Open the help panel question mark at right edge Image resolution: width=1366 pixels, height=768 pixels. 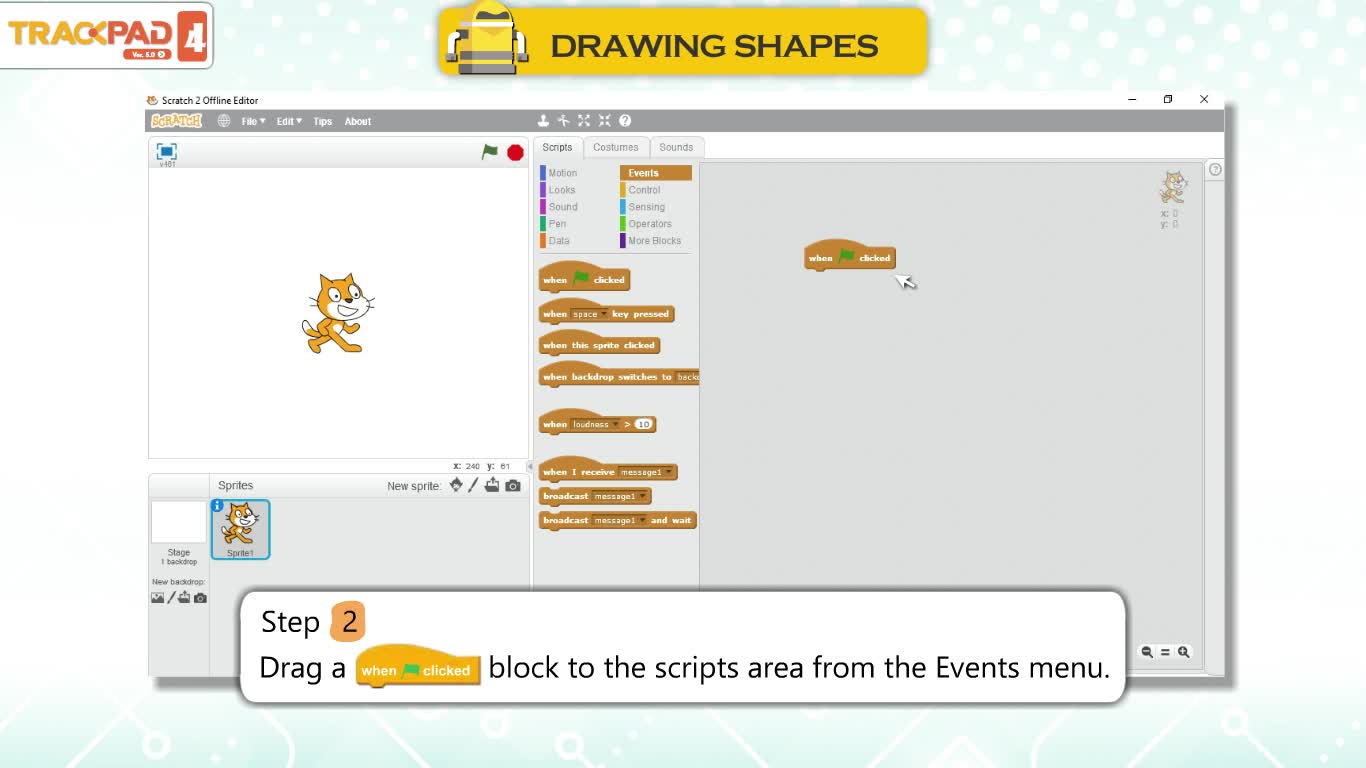1215,170
